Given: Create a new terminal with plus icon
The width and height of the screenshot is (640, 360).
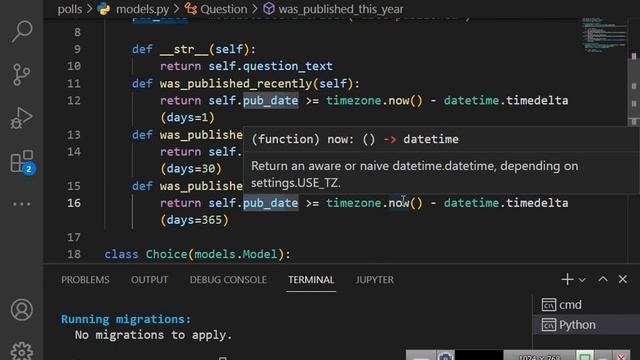Looking at the screenshot, I should (x=567, y=280).
